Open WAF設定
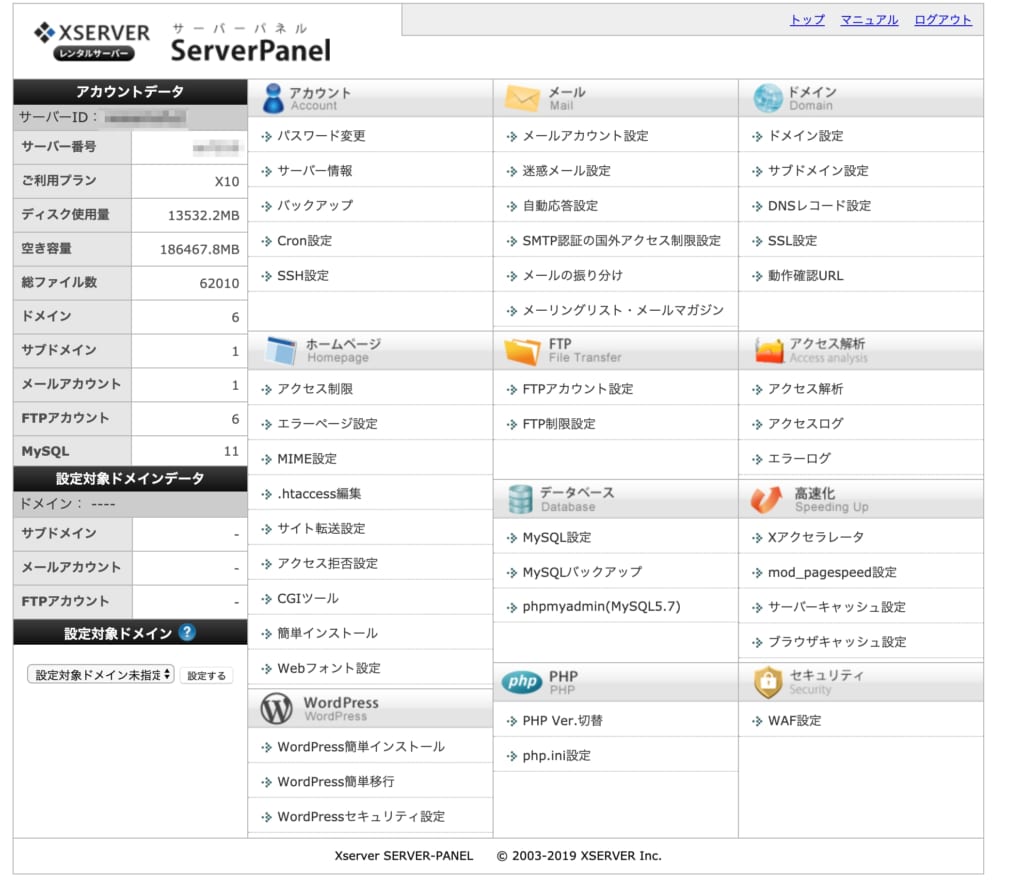 (794, 721)
